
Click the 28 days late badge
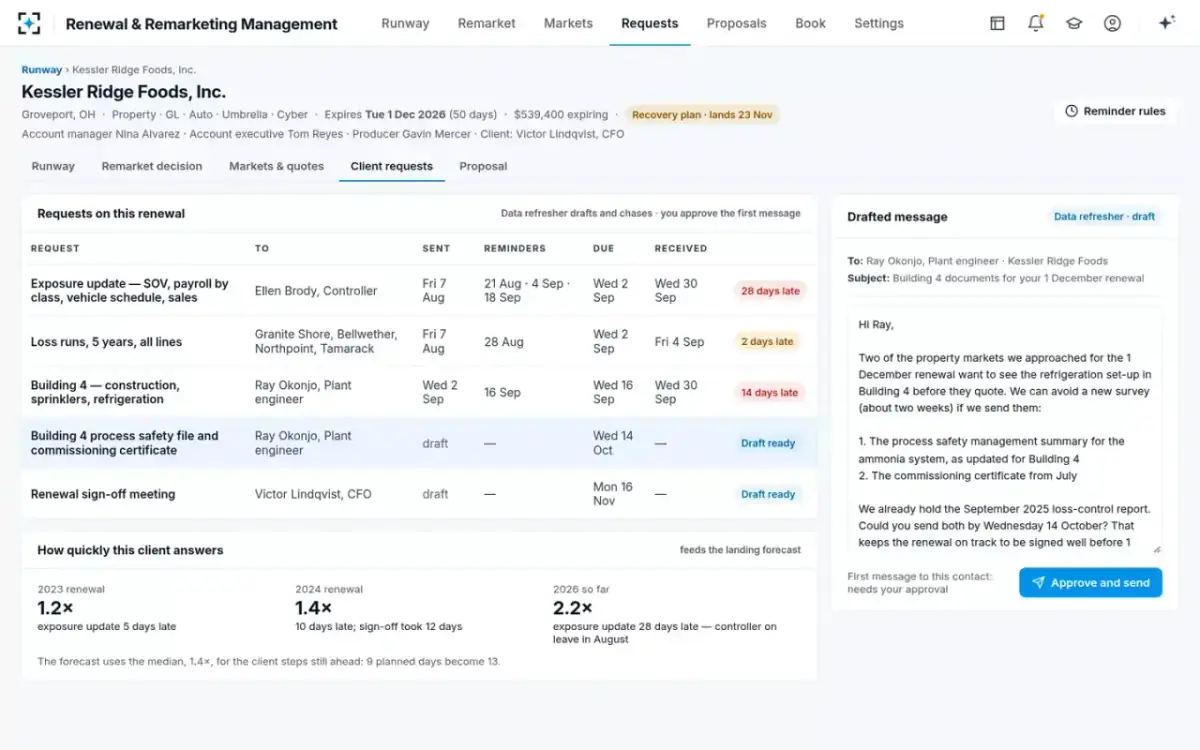point(770,291)
